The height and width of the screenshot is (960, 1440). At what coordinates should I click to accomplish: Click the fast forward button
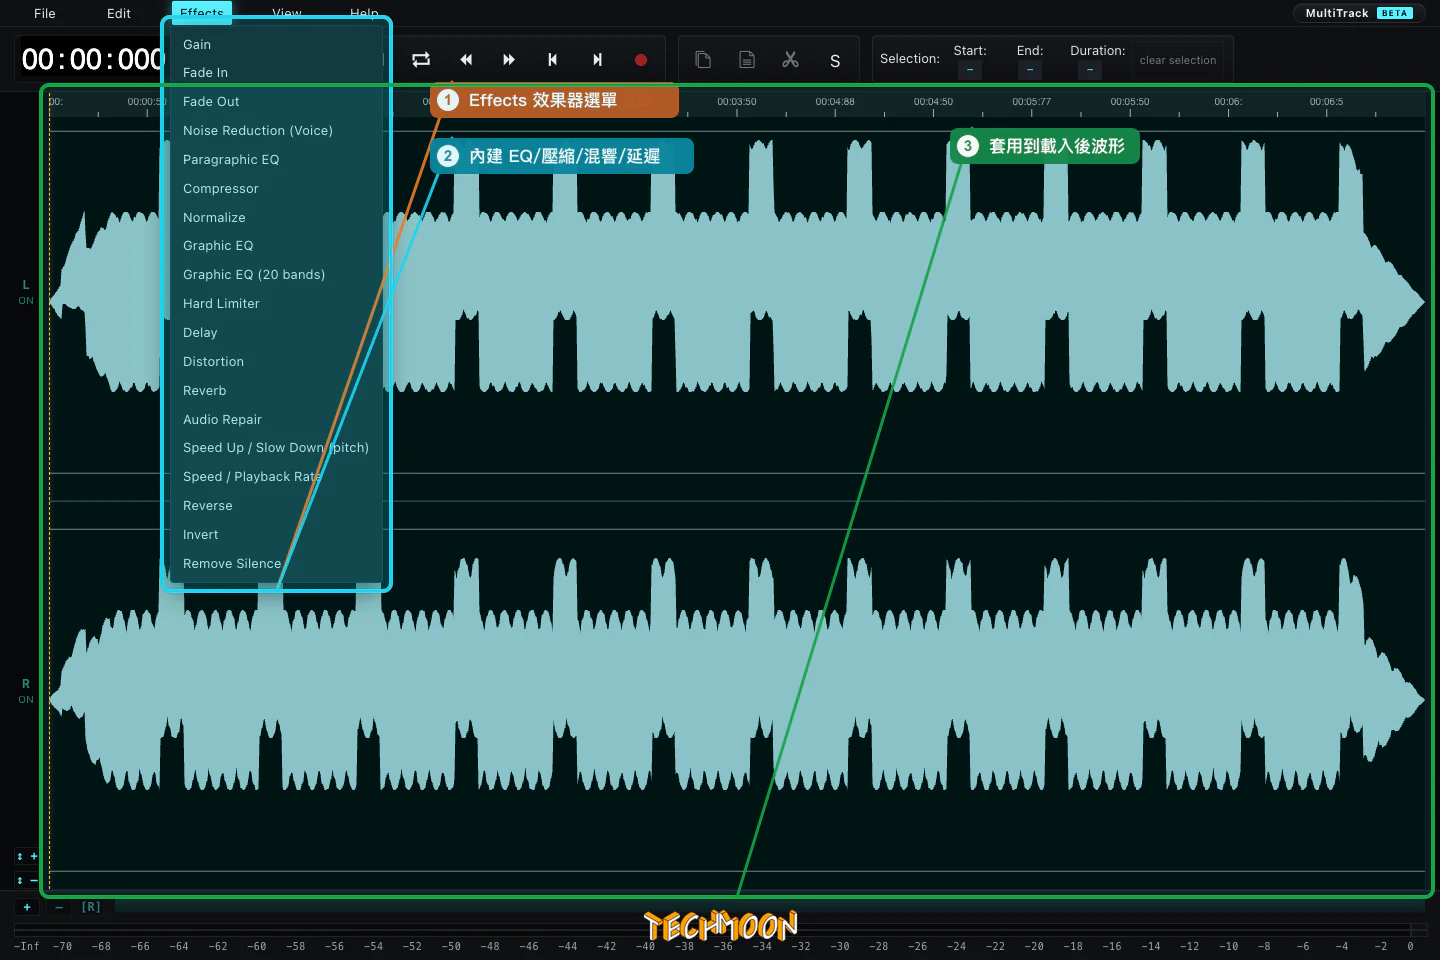click(x=509, y=60)
